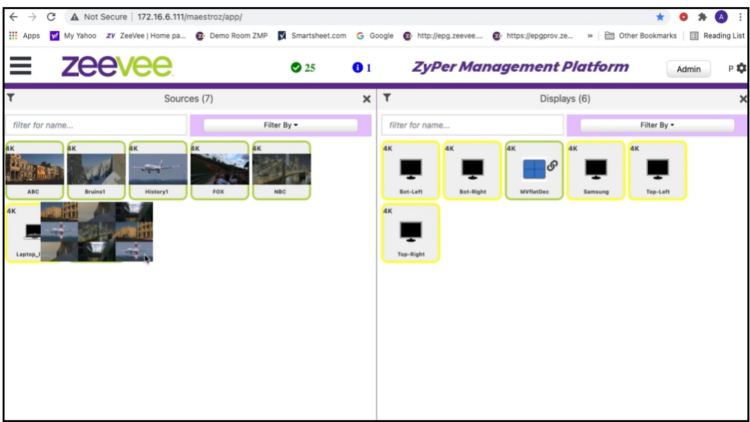Screen dimensions: 750x422
Task: Click the ZeeVee logo
Action: point(117,66)
